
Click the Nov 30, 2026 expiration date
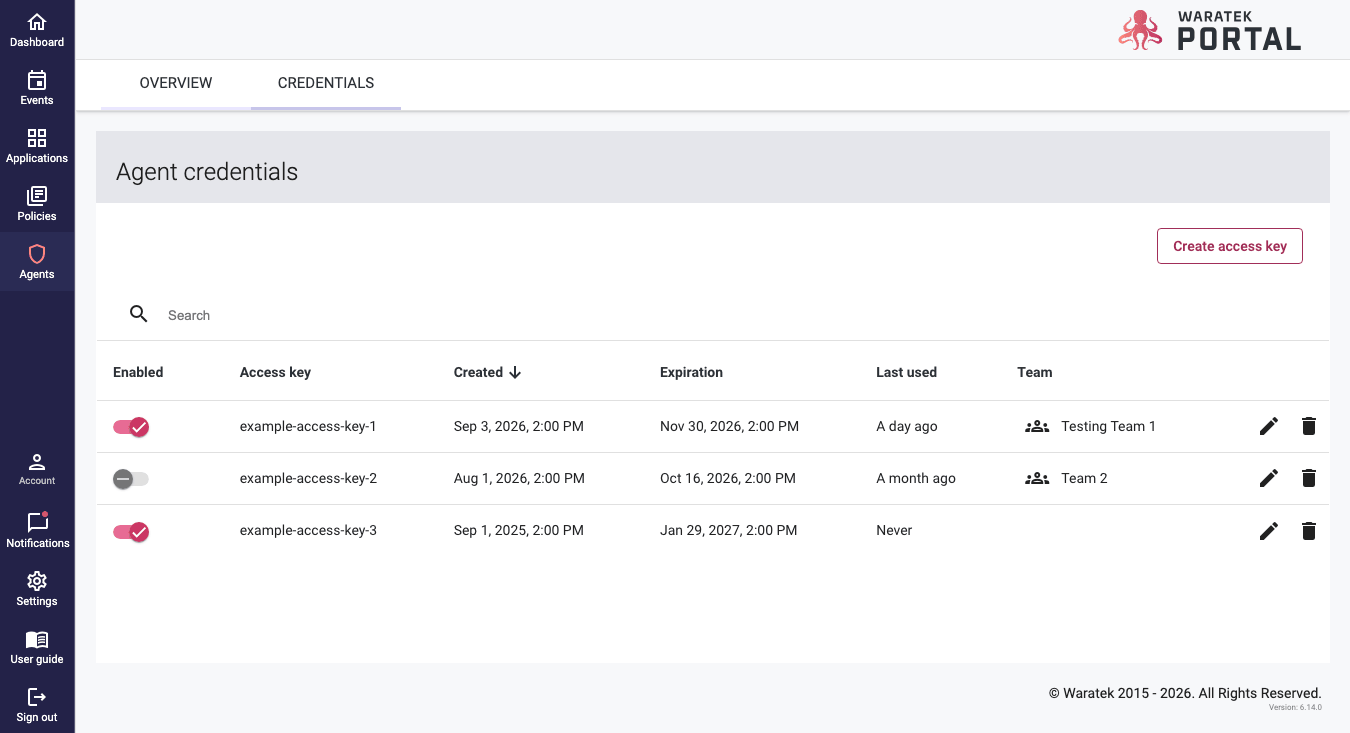[x=729, y=426]
